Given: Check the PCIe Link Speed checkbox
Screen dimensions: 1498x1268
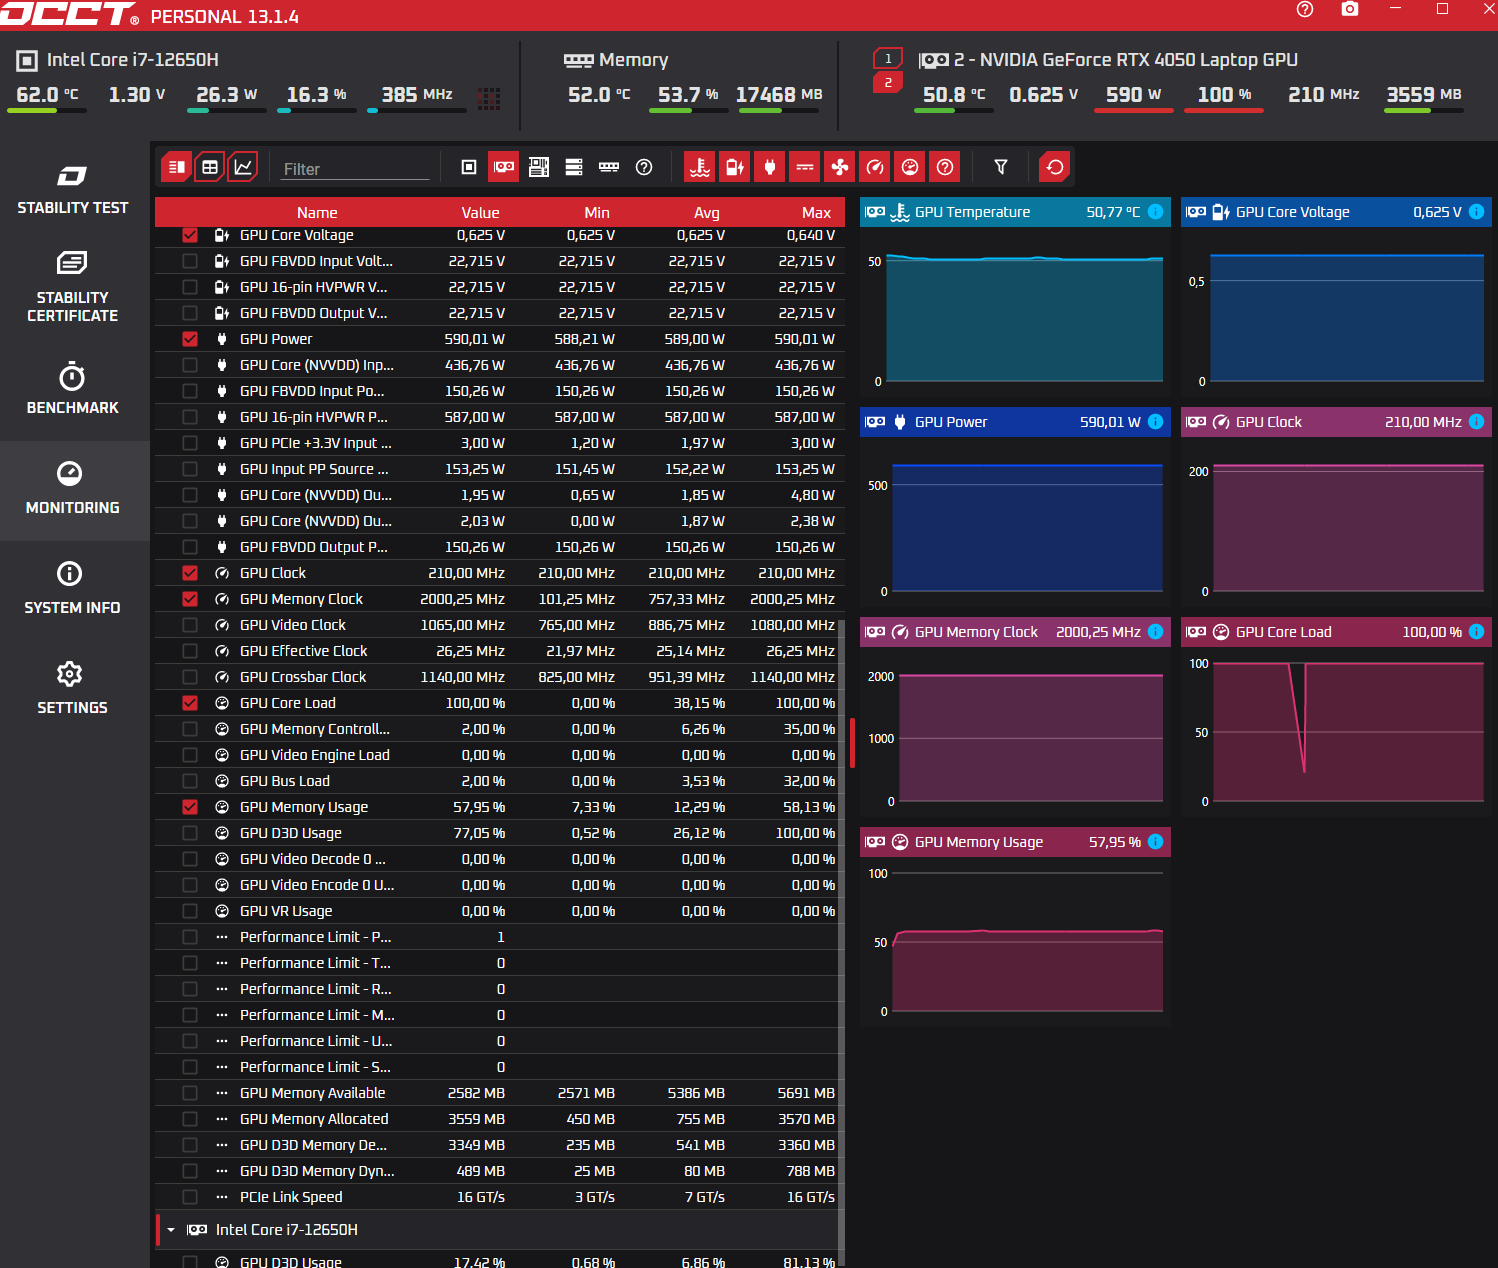Looking at the screenshot, I should point(190,1197).
